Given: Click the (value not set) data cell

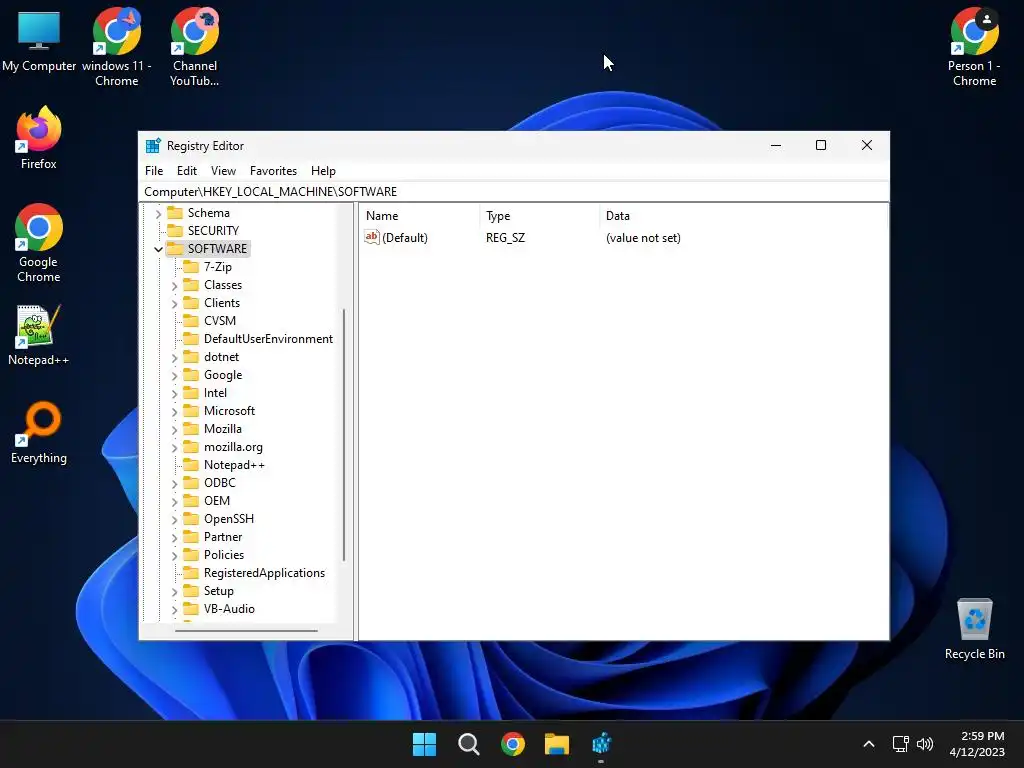Looking at the screenshot, I should 643,238.
